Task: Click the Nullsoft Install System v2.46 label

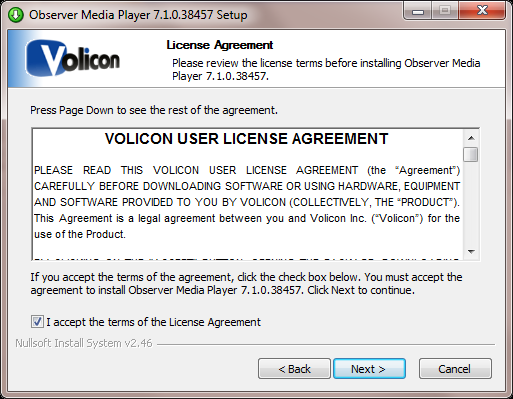Action: tap(84, 343)
